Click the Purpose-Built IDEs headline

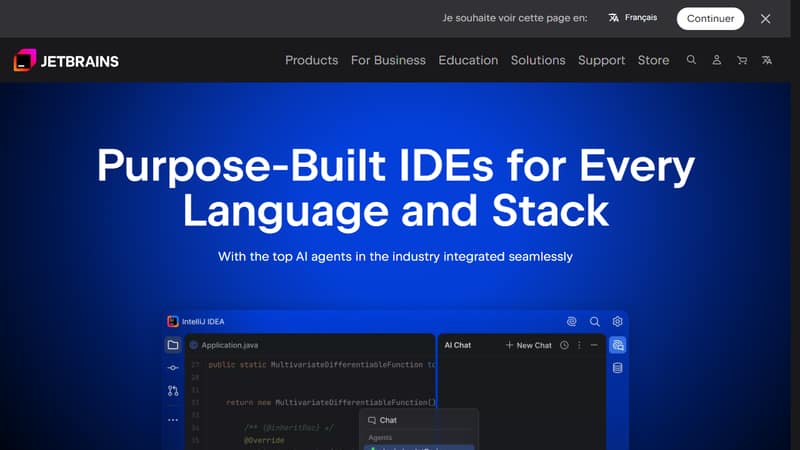pyautogui.click(x=396, y=187)
